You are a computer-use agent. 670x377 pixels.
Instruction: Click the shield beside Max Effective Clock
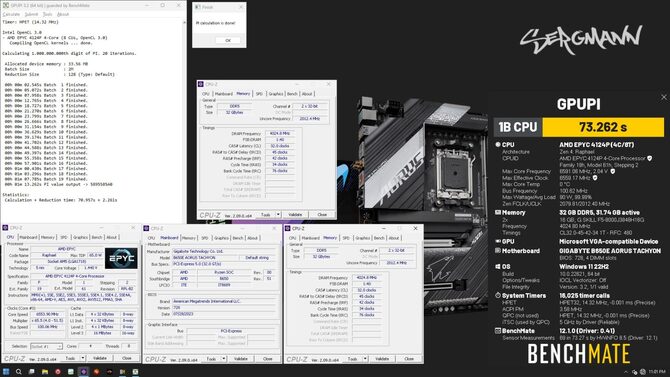(x=595, y=178)
